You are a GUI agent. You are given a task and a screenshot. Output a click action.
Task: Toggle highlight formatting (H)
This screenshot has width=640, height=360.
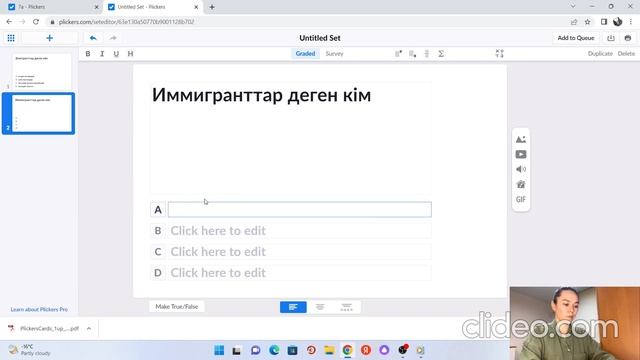130,53
